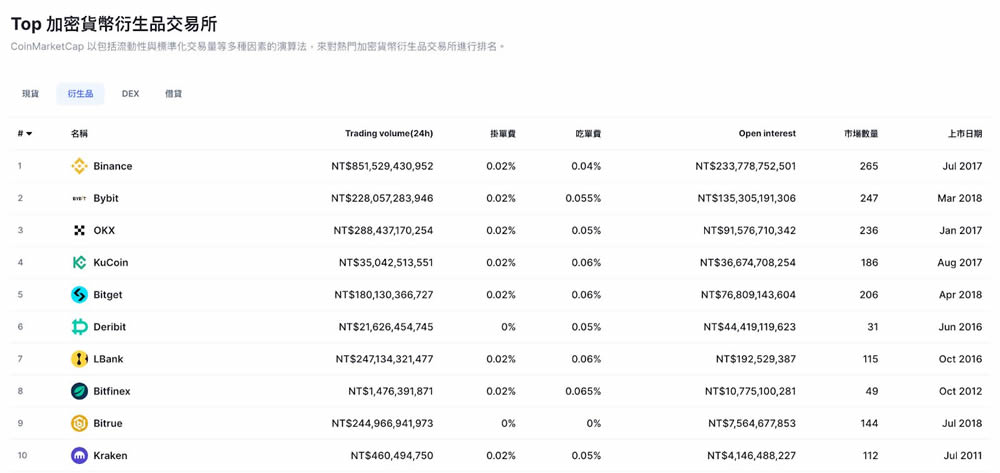Sort by 上市日期 column header
The height and width of the screenshot is (473, 1000).
(965, 133)
